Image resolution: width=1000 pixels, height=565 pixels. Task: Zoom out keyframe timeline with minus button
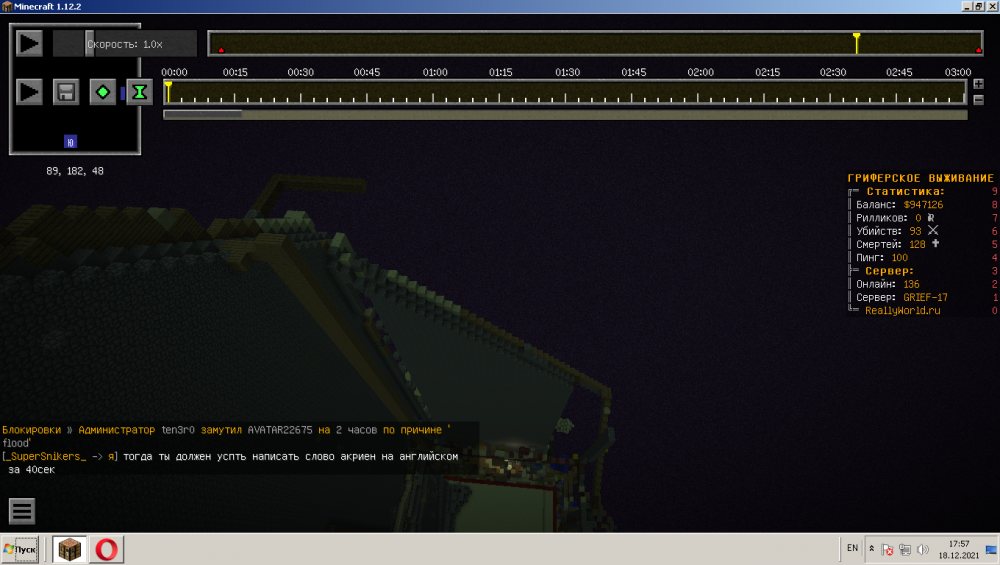pyautogui.click(x=978, y=99)
